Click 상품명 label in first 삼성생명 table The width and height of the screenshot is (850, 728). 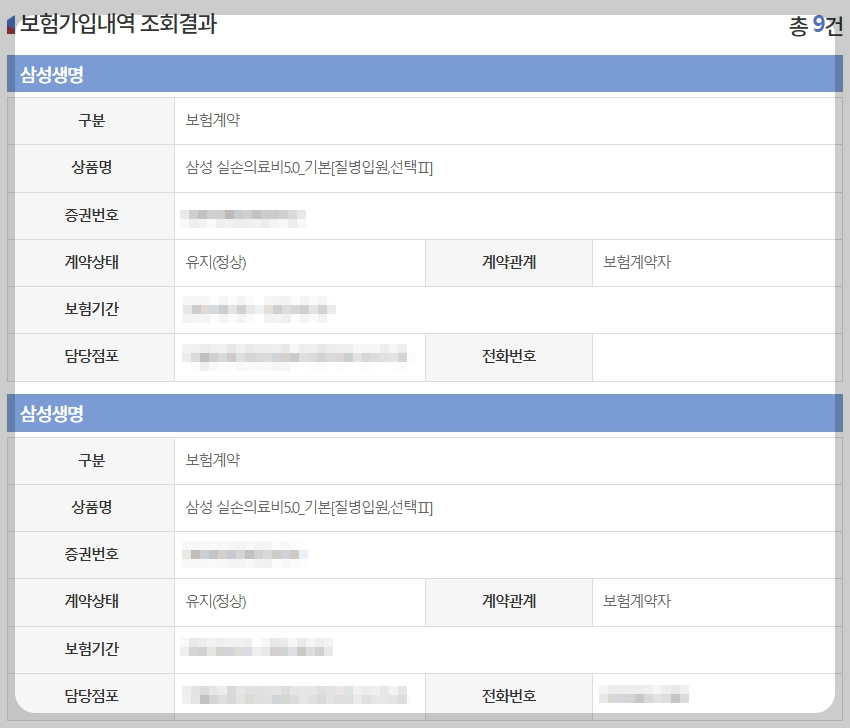(92, 167)
